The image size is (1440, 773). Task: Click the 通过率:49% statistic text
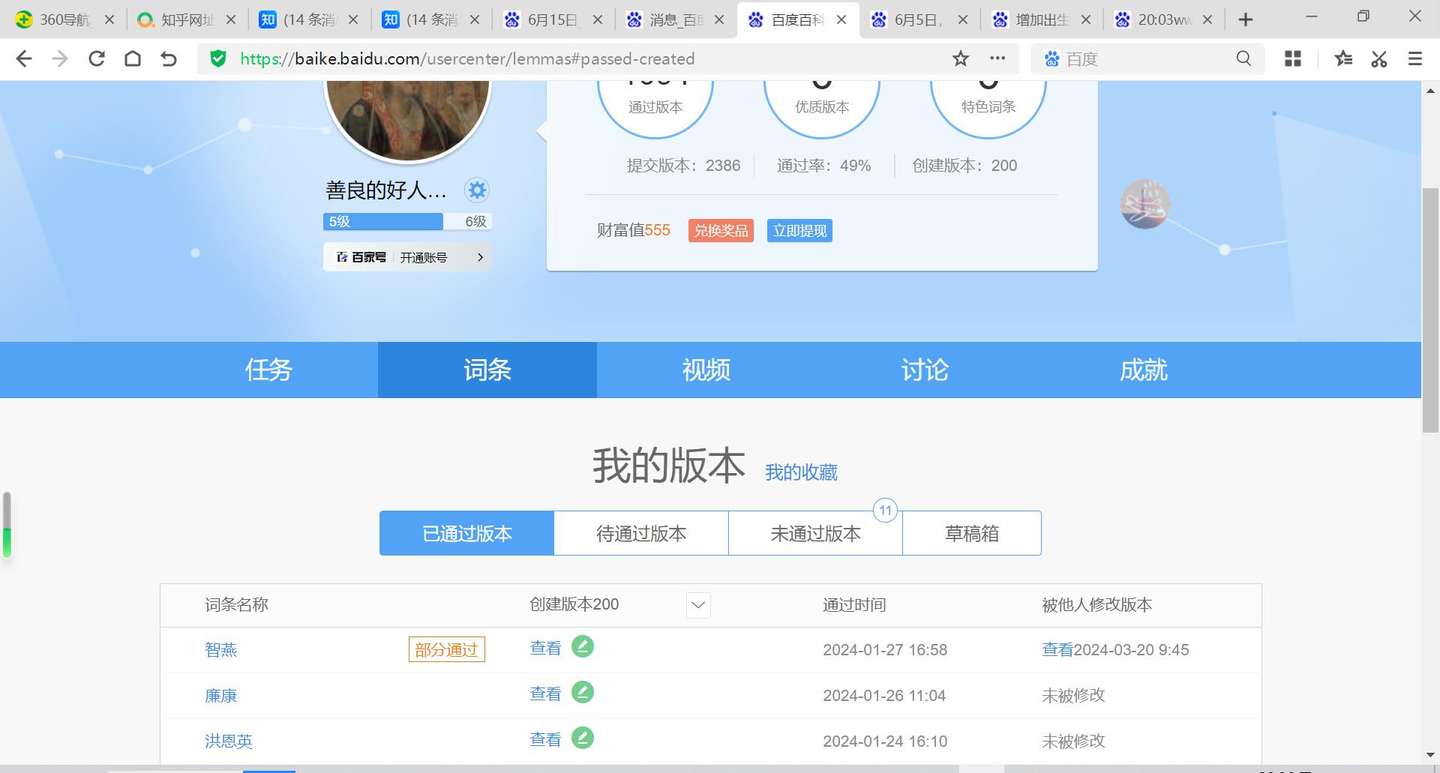coord(824,166)
